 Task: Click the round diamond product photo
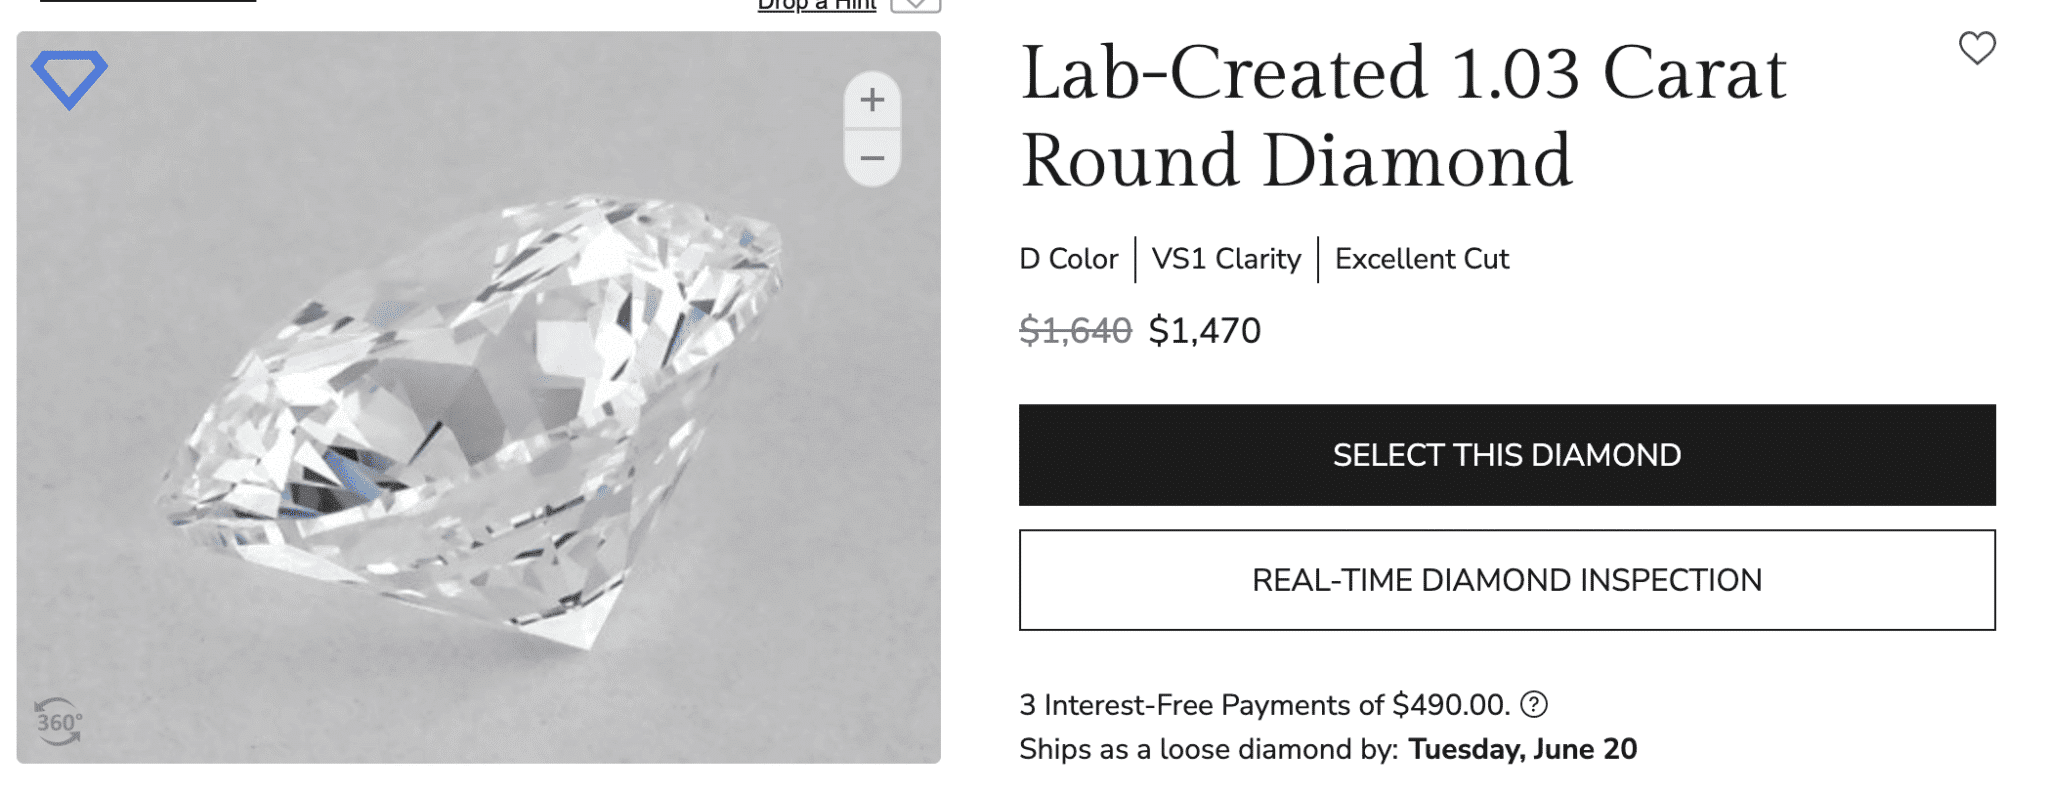[470, 420]
